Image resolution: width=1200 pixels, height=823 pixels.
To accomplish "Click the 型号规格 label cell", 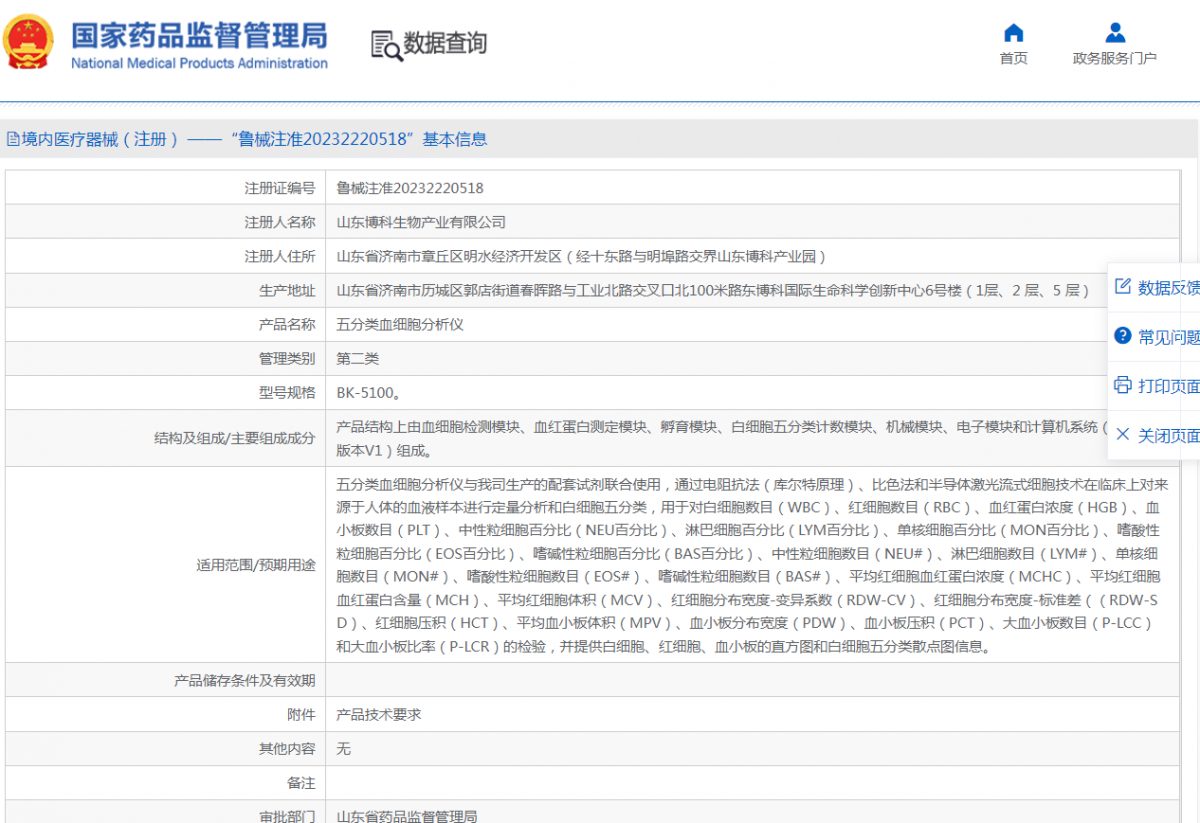I will tap(166, 393).
